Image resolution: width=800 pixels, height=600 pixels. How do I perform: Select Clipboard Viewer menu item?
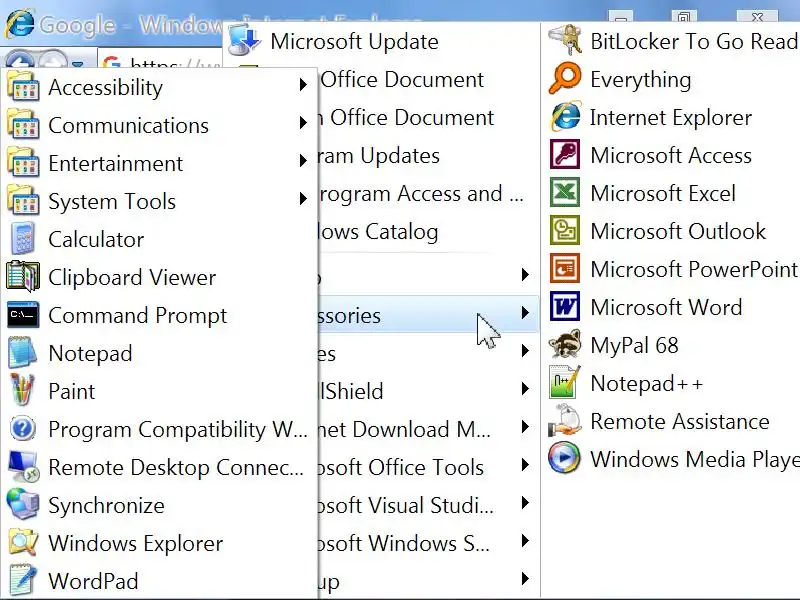(x=132, y=277)
